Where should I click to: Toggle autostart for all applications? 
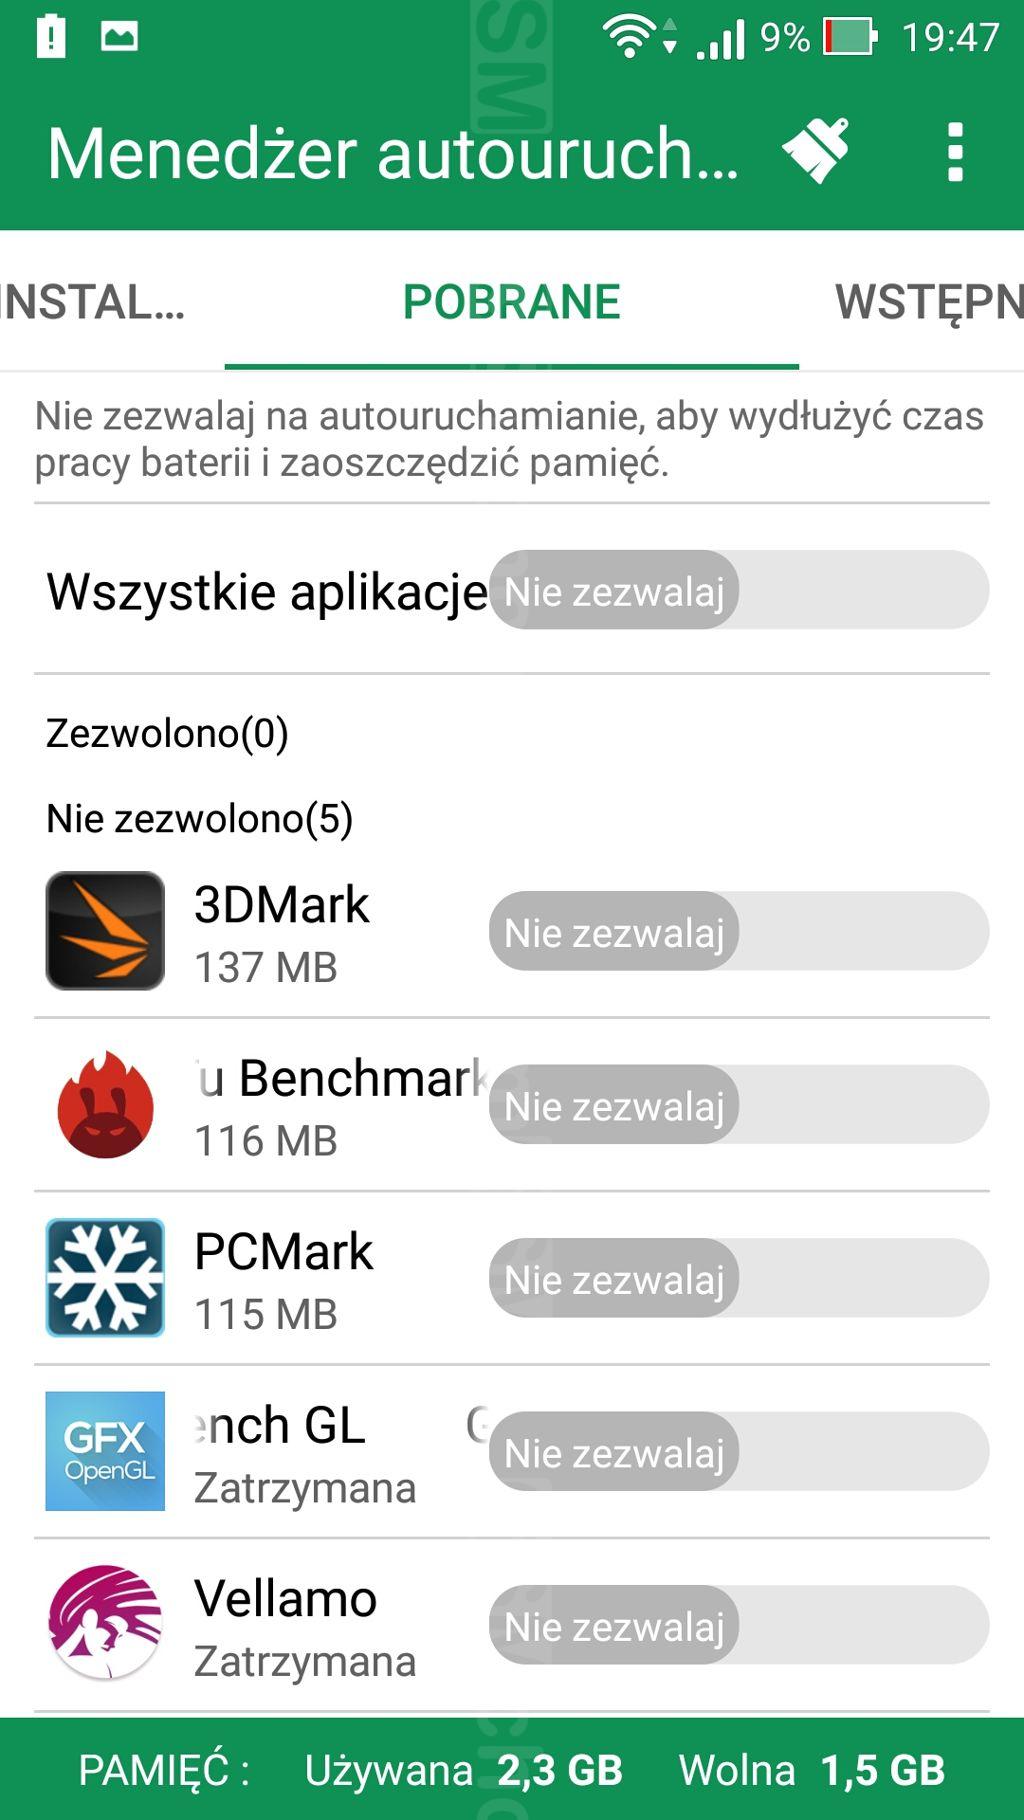(738, 590)
